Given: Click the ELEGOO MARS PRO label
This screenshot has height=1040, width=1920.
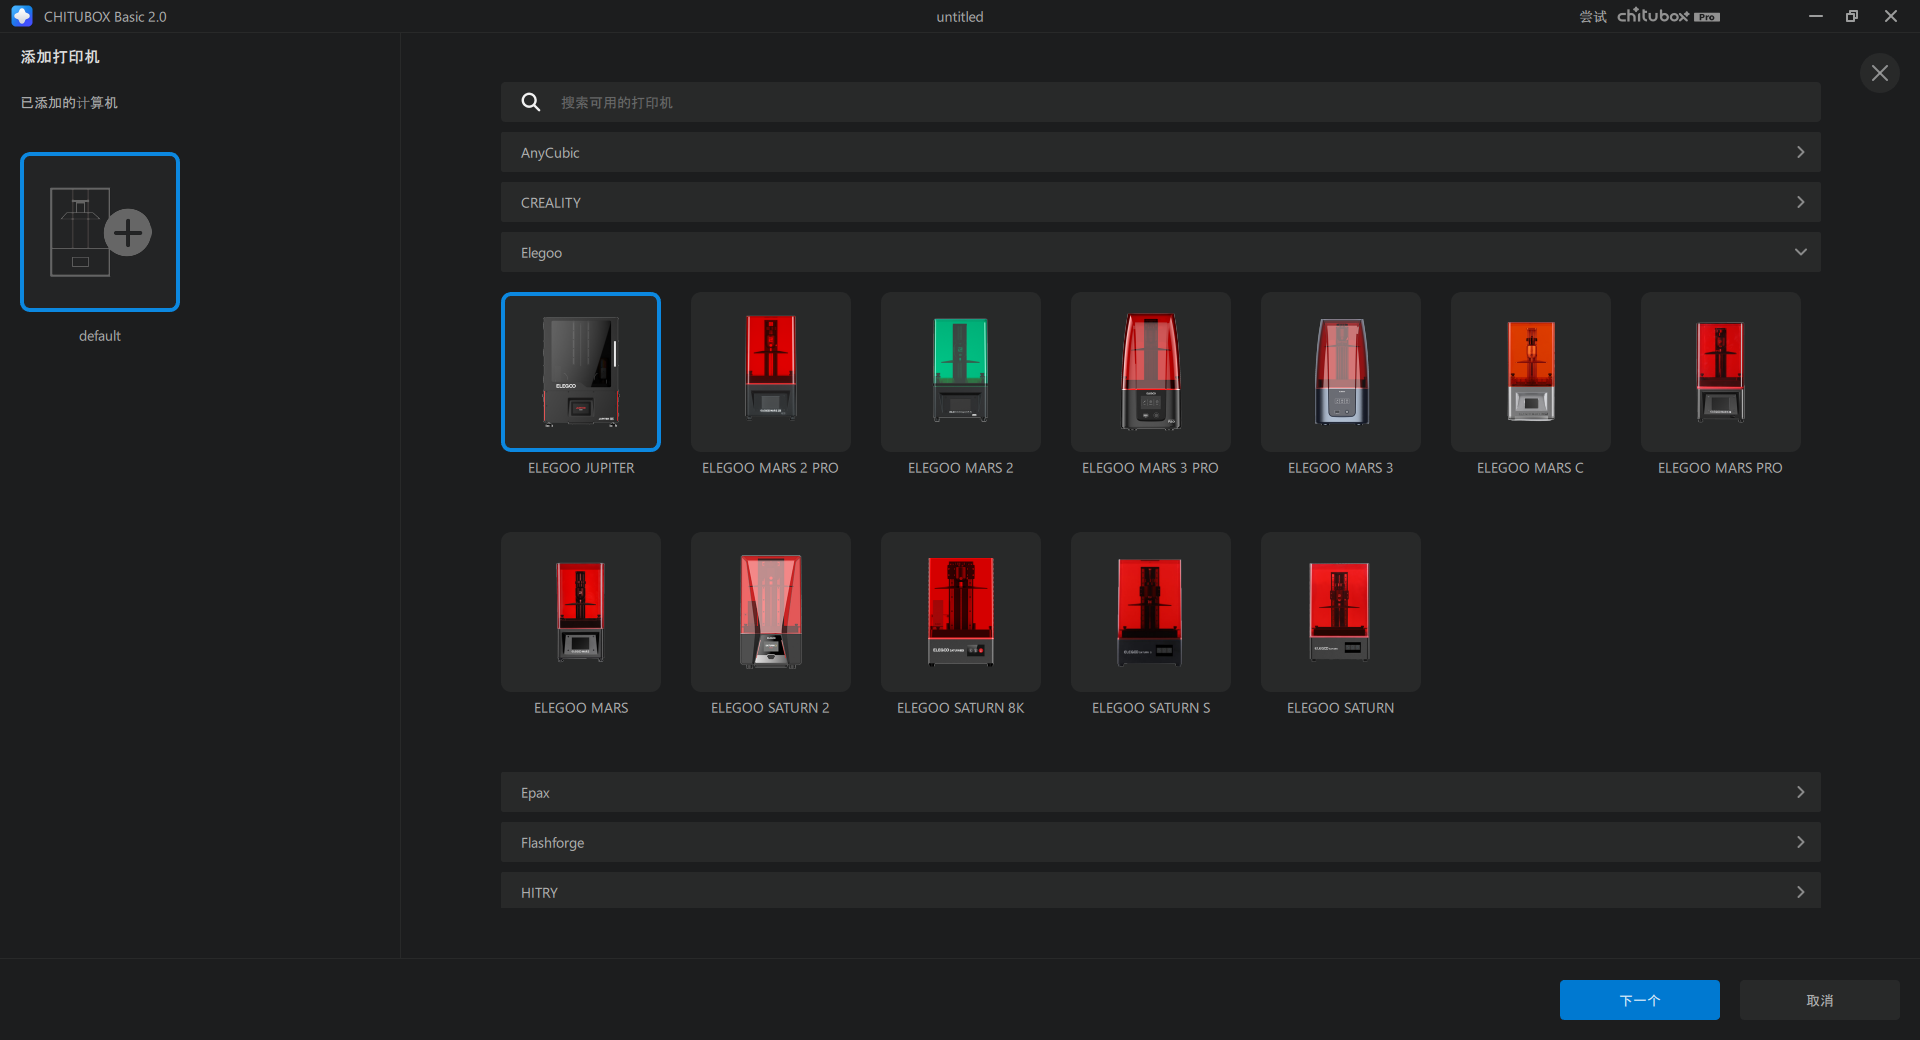Looking at the screenshot, I should click(x=1720, y=468).
